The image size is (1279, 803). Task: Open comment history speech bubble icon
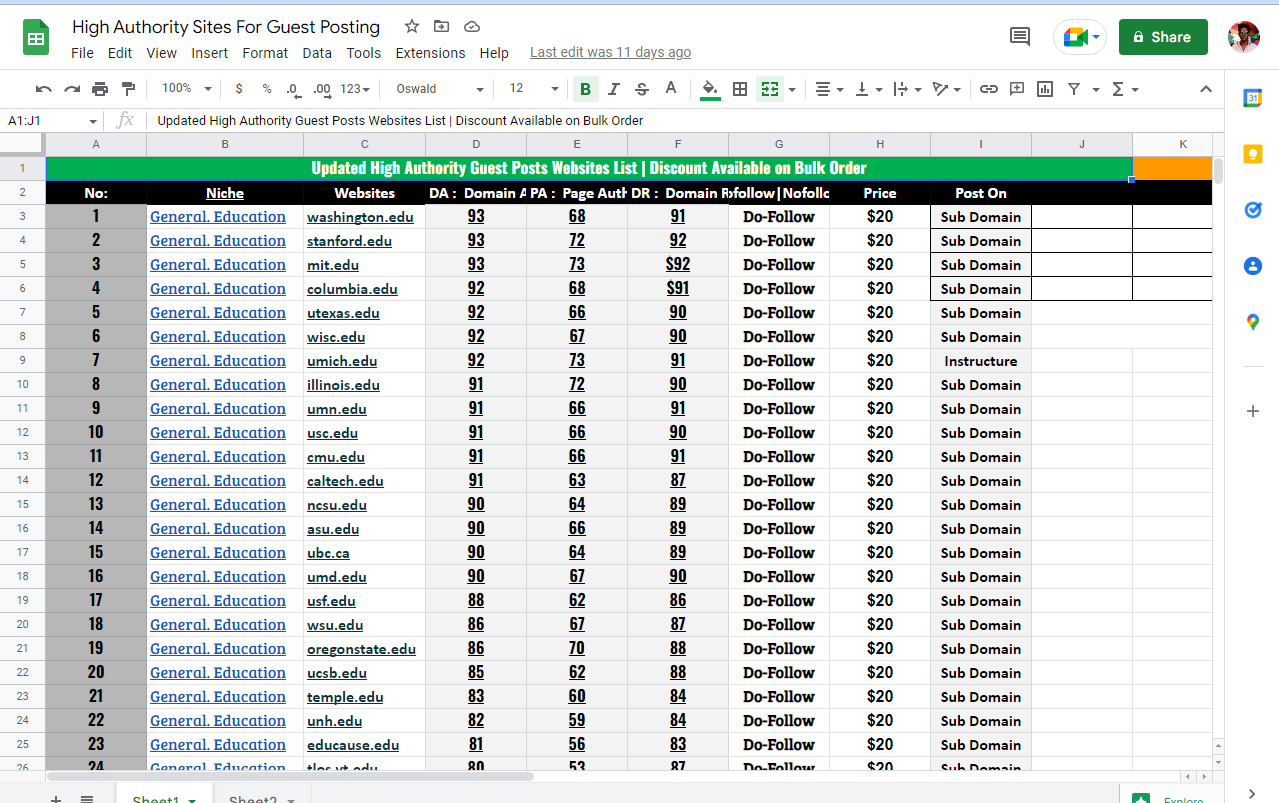pyautogui.click(x=1019, y=37)
